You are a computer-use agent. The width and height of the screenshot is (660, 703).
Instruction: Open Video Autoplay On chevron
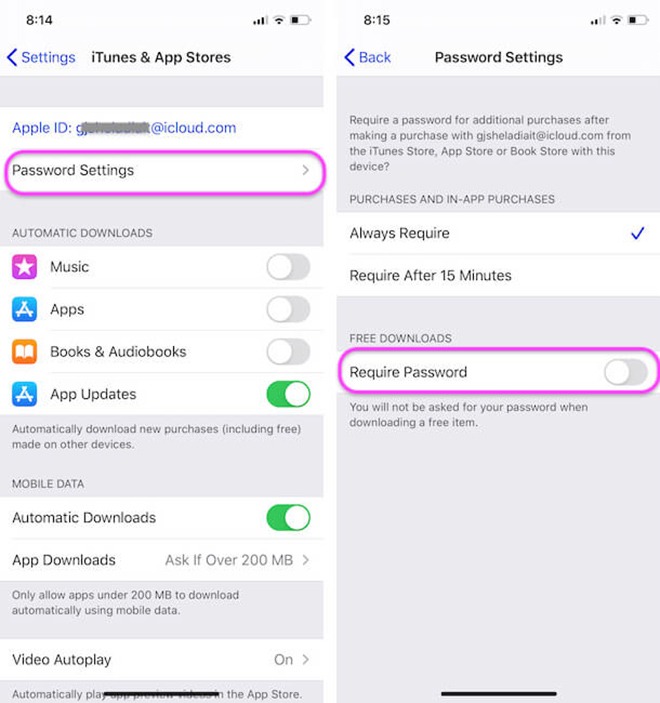click(x=305, y=660)
